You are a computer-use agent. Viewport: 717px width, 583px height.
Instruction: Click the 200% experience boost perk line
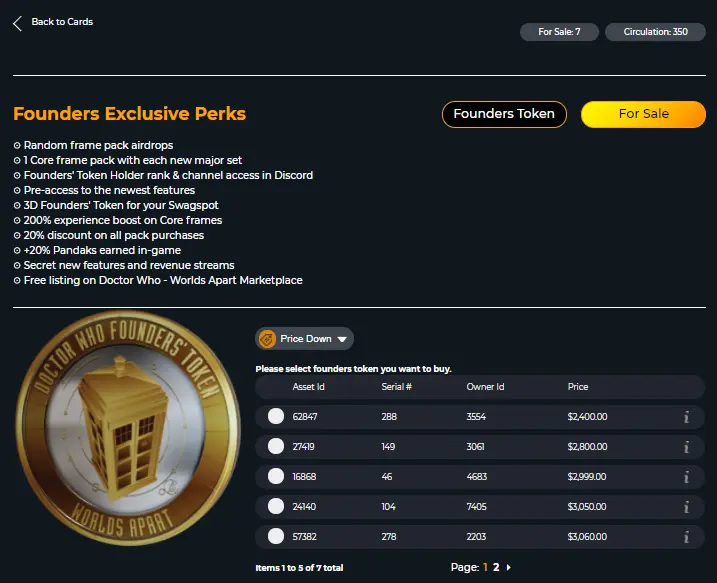coord(123,220)
